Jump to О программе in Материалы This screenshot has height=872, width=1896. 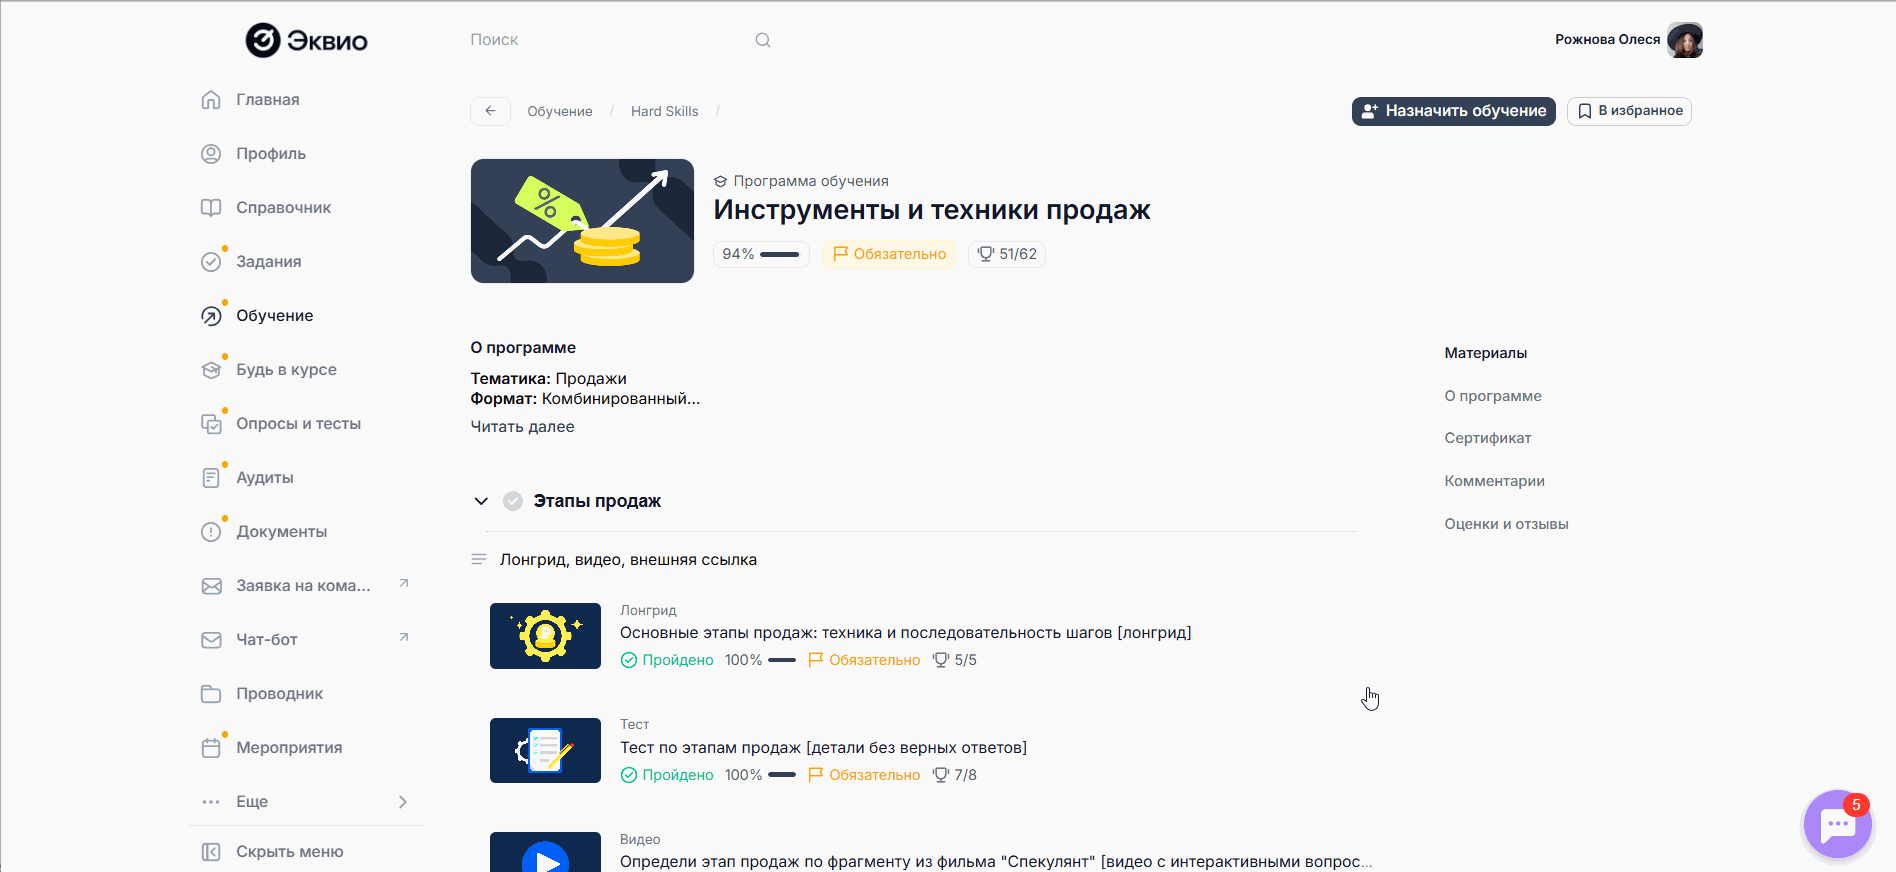(x=1493, y=396)
